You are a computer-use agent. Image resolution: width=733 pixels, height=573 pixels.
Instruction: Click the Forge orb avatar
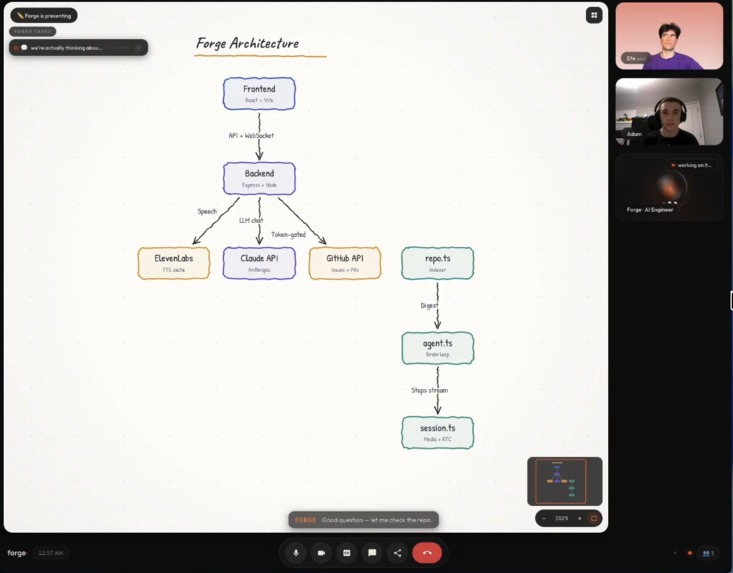coord(669,188)
